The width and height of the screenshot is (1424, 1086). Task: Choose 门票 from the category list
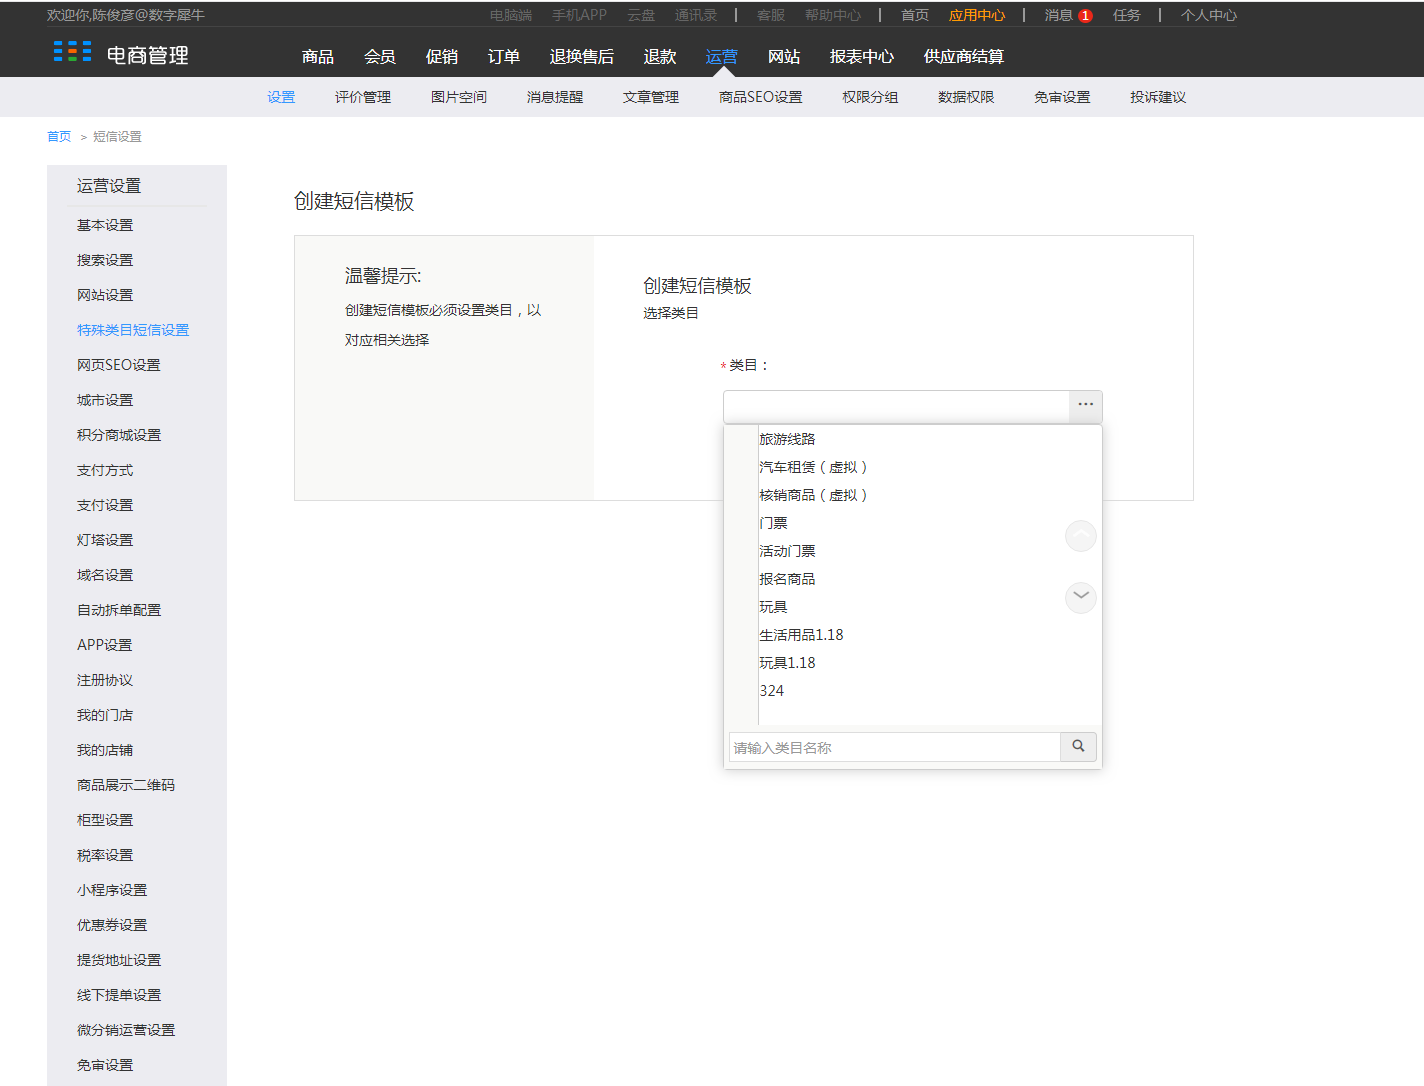[773, 523]
